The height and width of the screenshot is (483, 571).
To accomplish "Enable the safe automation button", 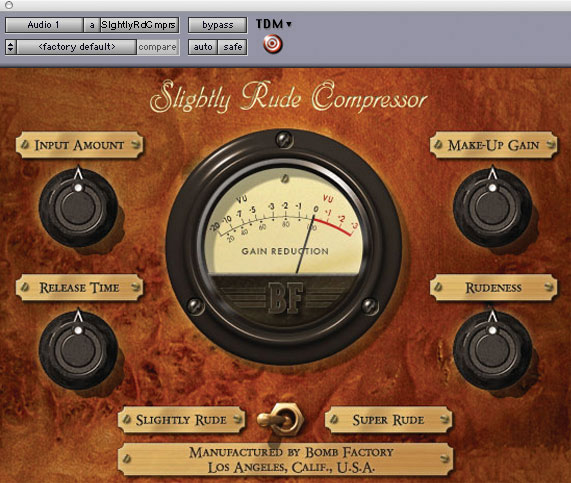I will pos(233,47).
